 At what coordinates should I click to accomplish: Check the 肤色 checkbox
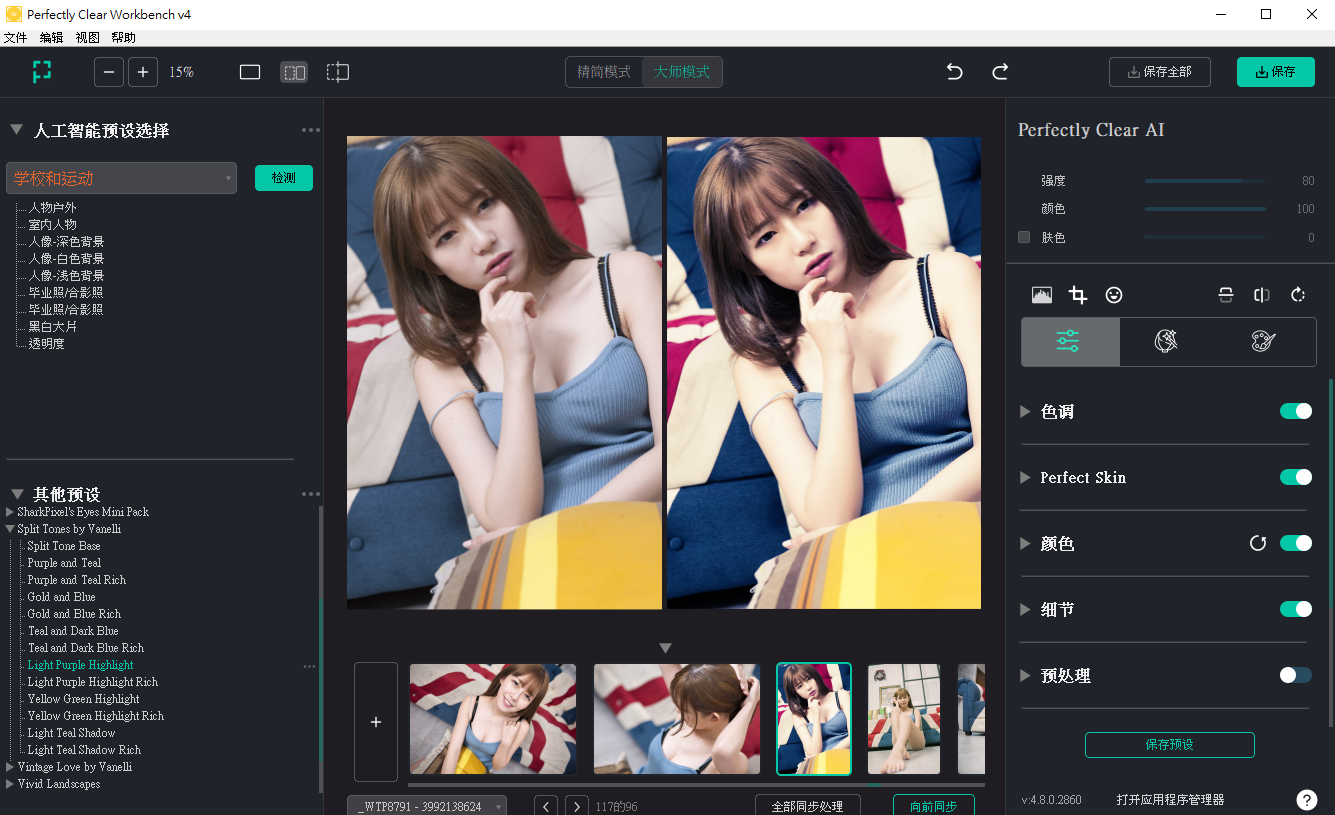[1024, 237]
